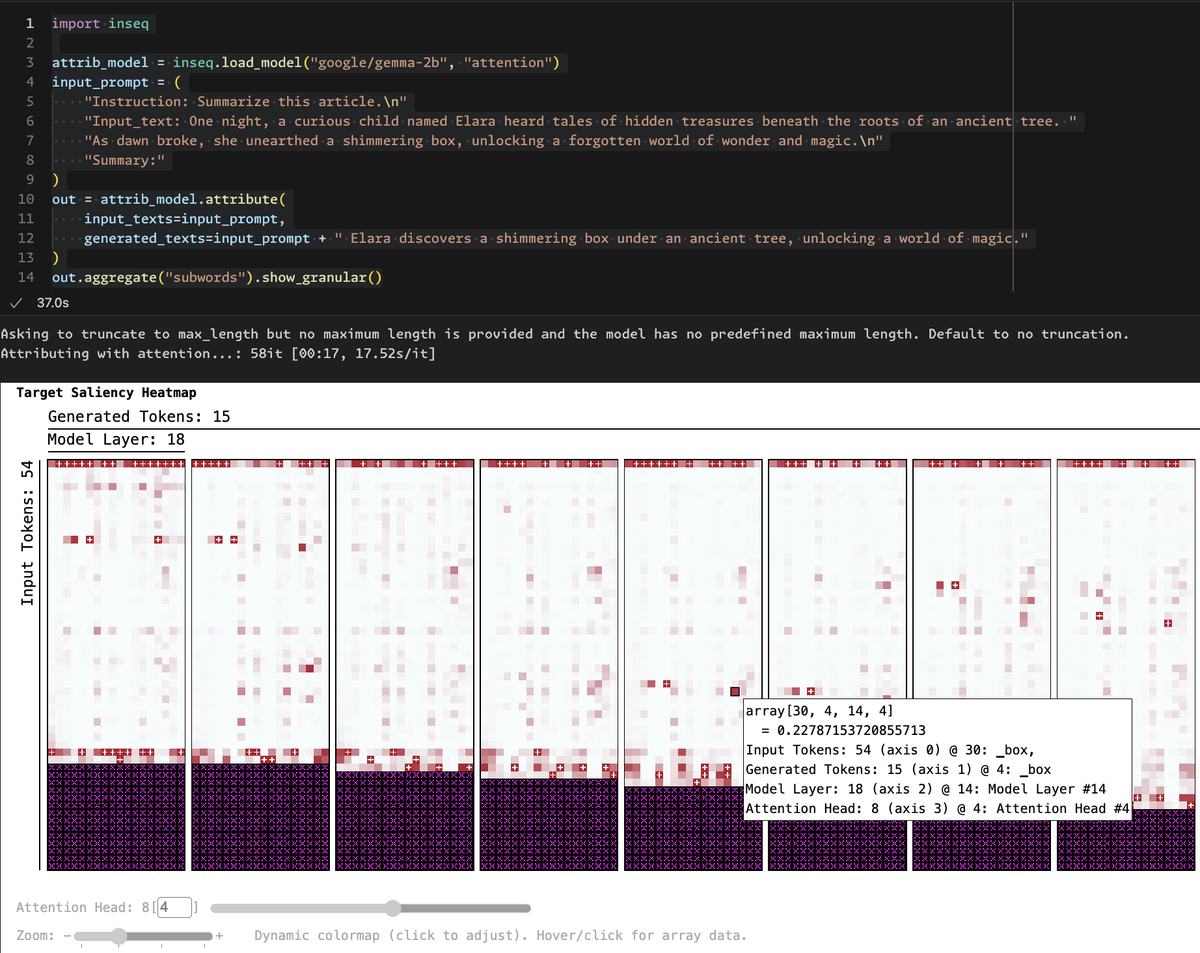Click the array value tooltip box

(937, 760)
